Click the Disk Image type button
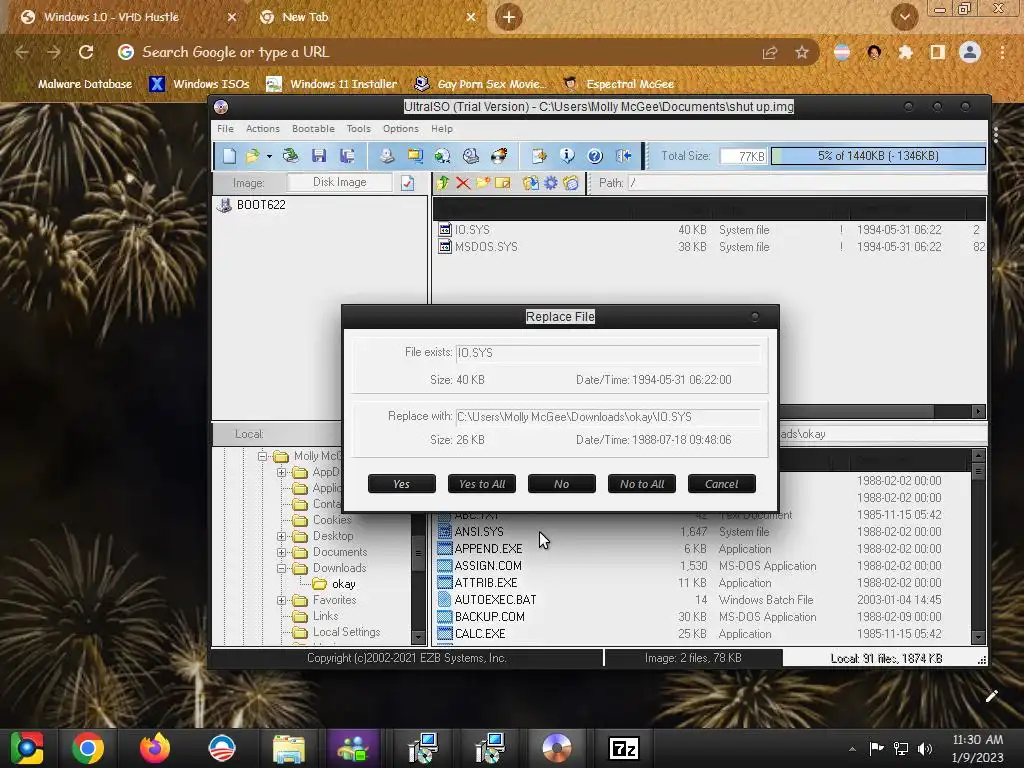This screenshot has height=768, width=1024. [x=340, y=182]
